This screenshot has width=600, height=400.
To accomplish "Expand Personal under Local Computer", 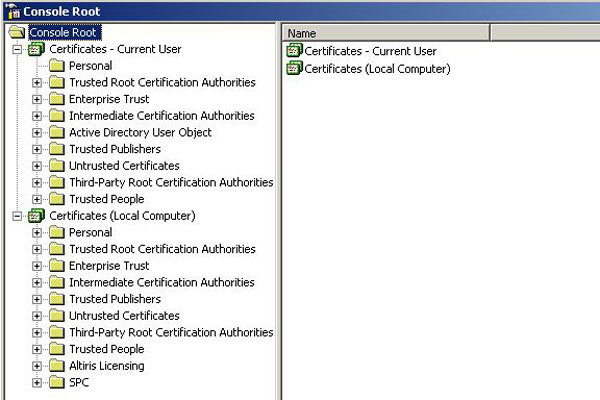I will pyautogui.click(x=37, y=233).
